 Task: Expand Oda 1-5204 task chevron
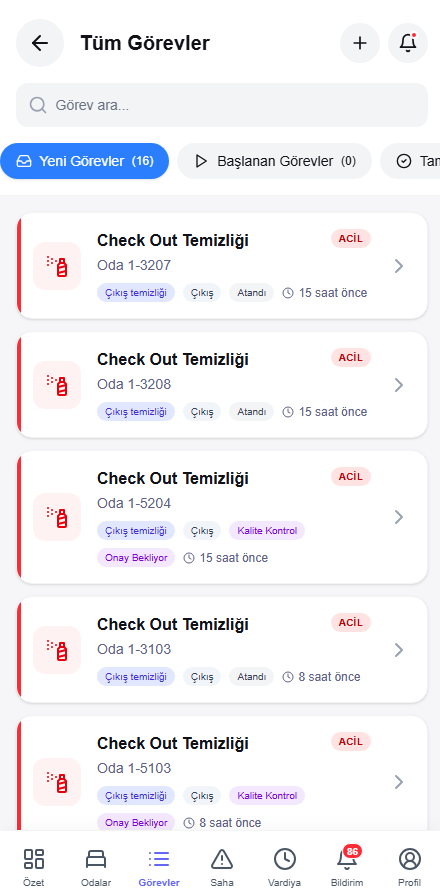pos(399,517)
